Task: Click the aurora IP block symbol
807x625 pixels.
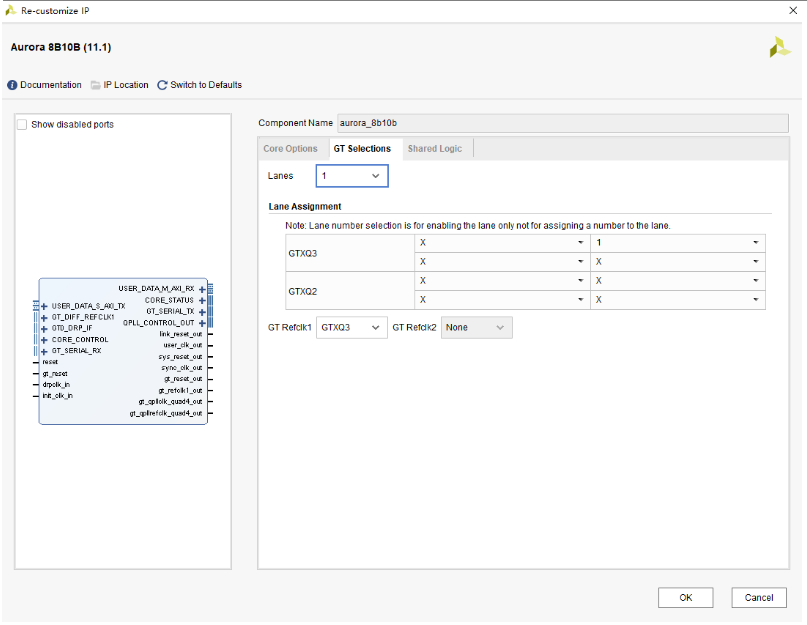Action: pyautogui.click(x=124, y=352)
